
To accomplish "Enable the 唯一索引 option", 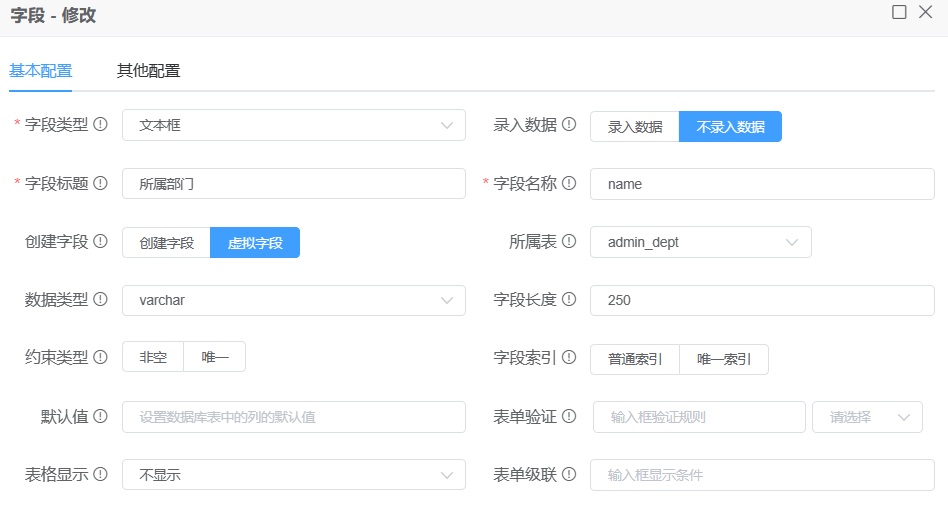I will (x=723, y=359).
